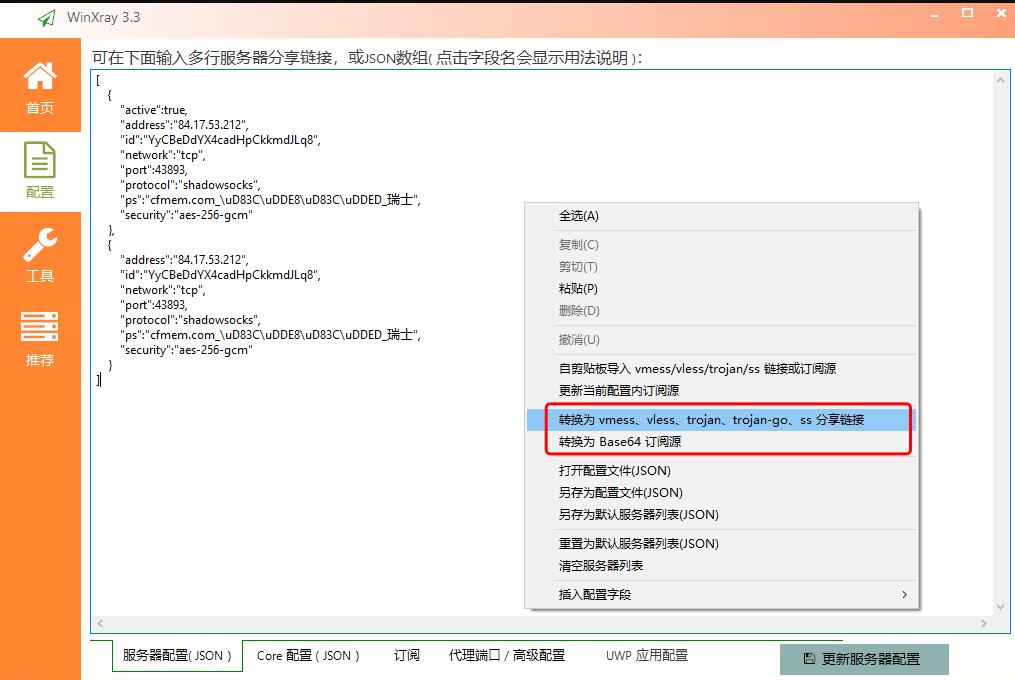The height and width of the screenshot is (680, 1015).
Task: Select 更新当前配置内订阅源 menu entry
Action: [x=721, y=391]
